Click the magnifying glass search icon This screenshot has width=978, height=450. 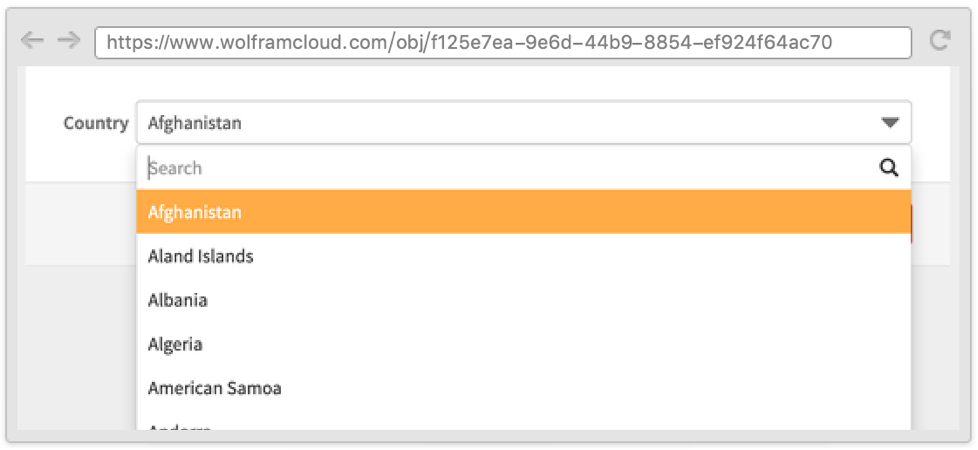click(x=889, y=168)
